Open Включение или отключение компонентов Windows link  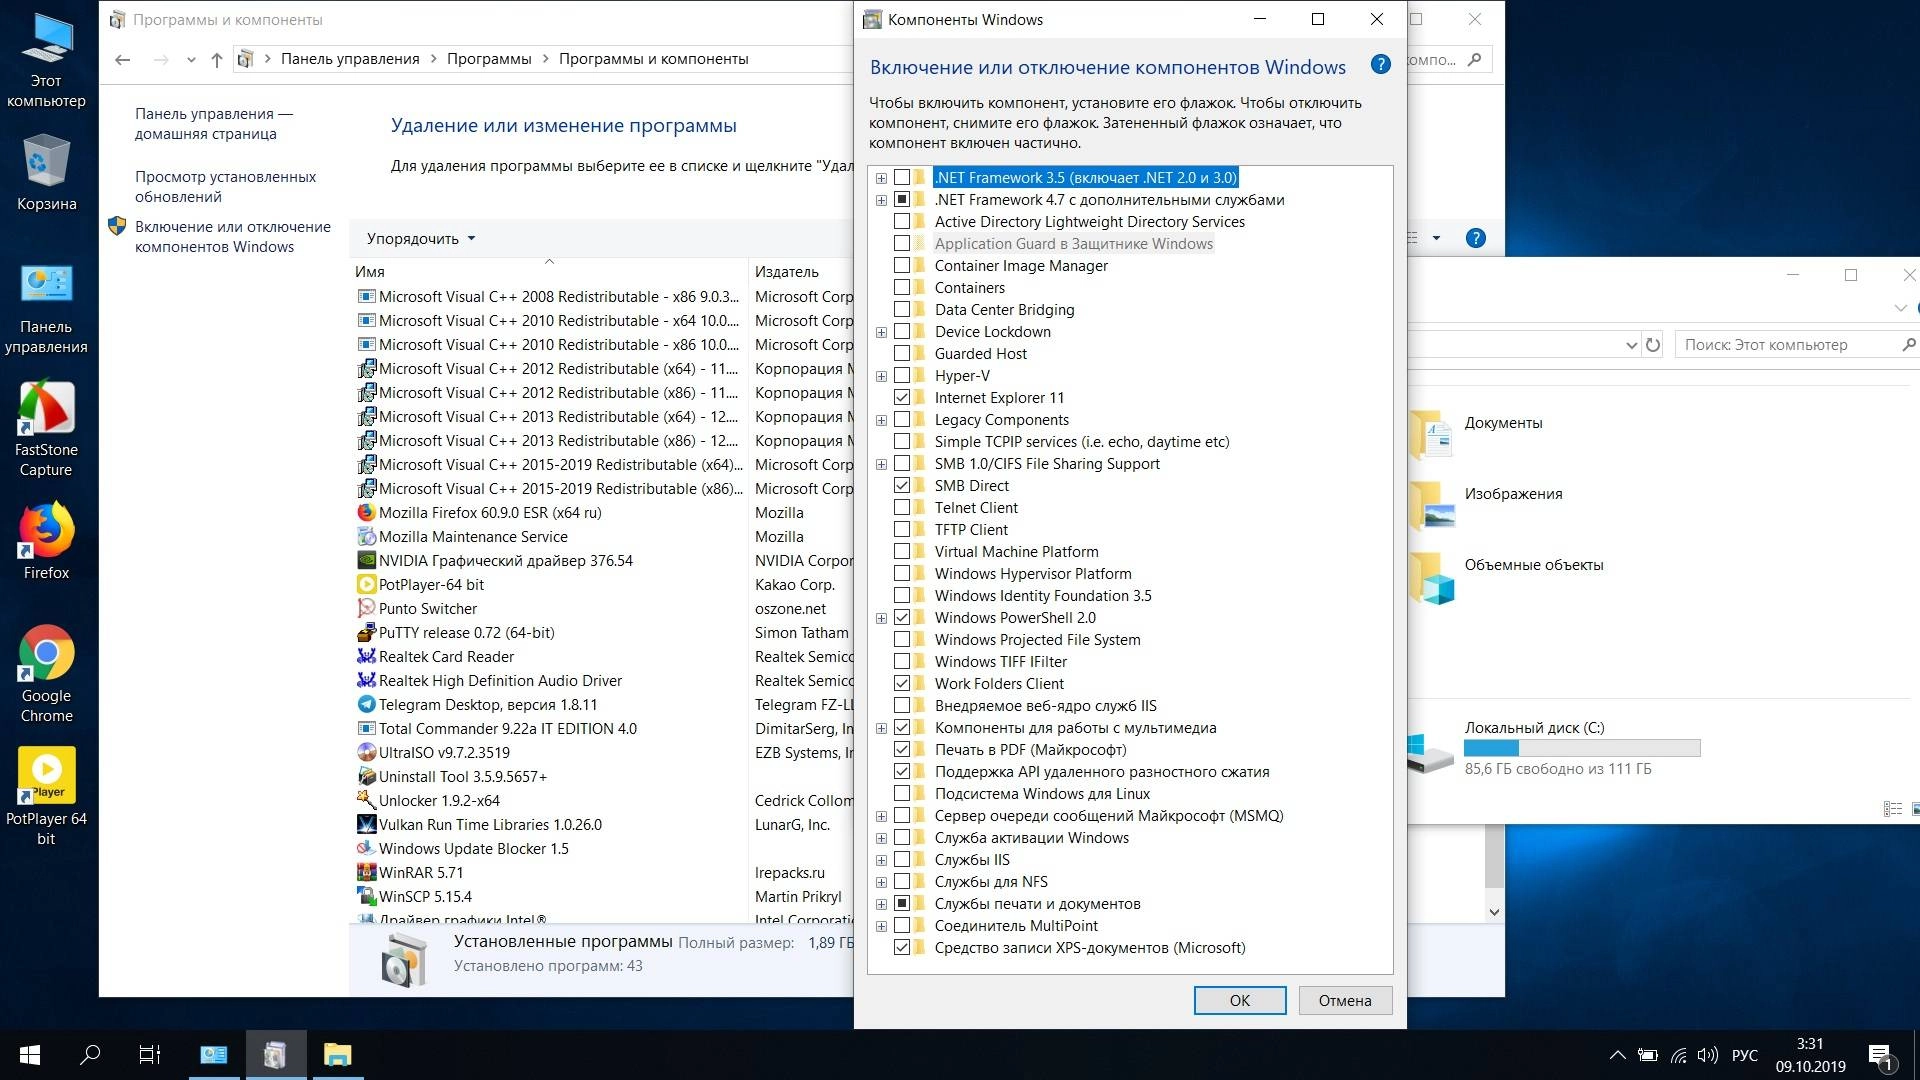click(x=233, y=237)
